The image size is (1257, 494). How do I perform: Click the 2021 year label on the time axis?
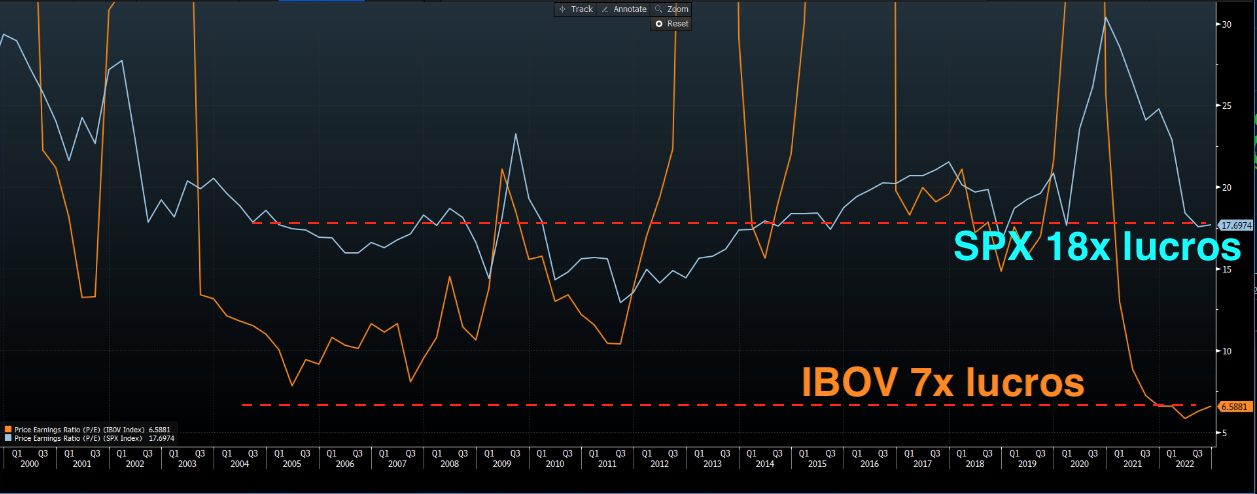(x=1132, y=464)
